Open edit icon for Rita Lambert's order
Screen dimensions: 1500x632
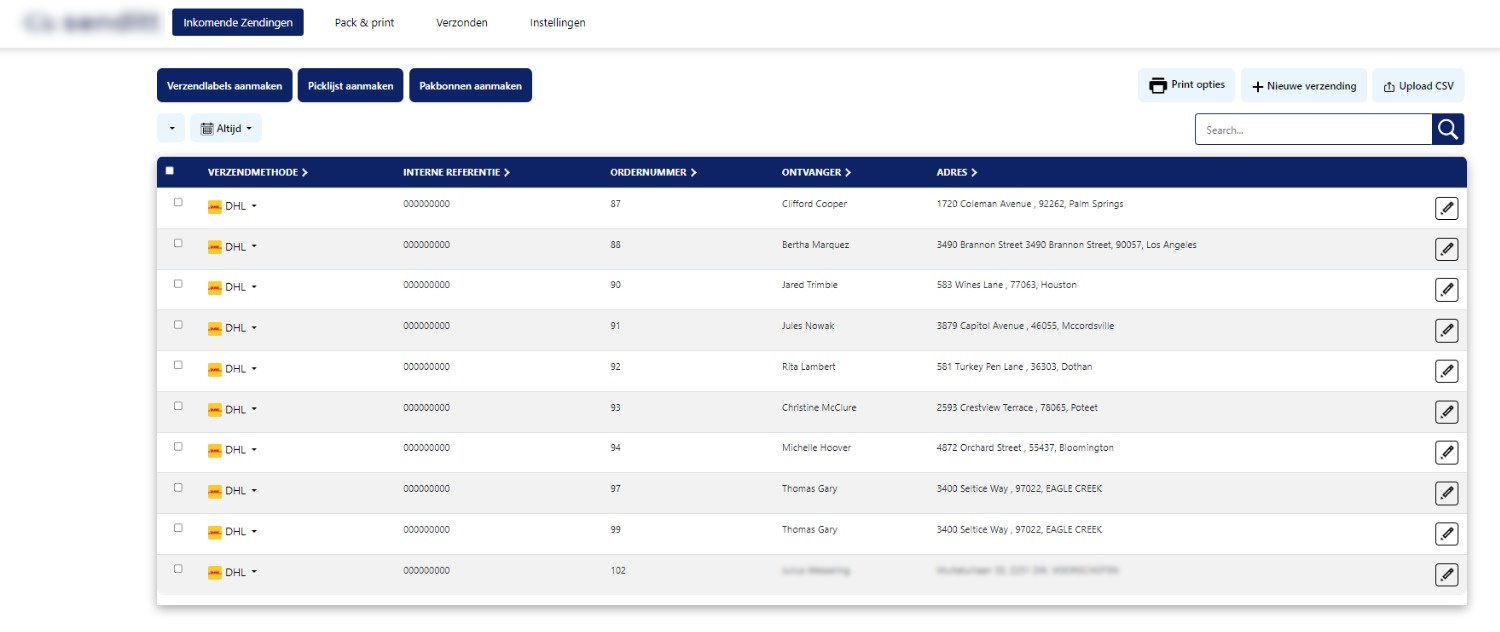(x=1446, y=371)
